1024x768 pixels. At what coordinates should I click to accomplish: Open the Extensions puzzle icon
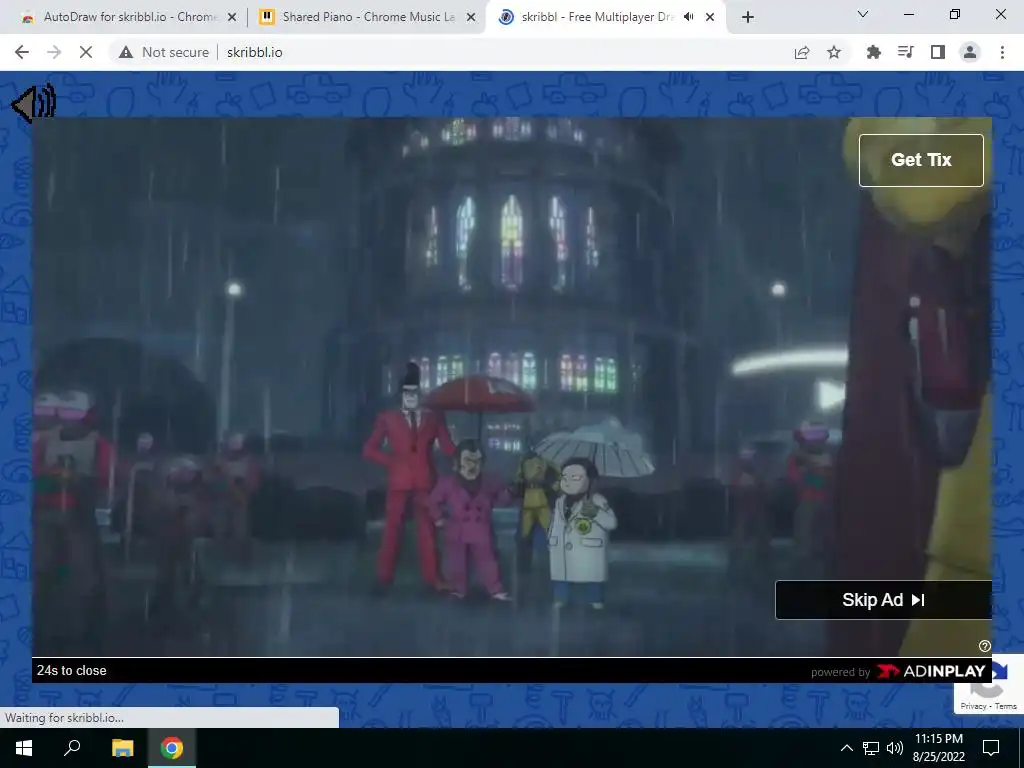(x=873, y=52)
